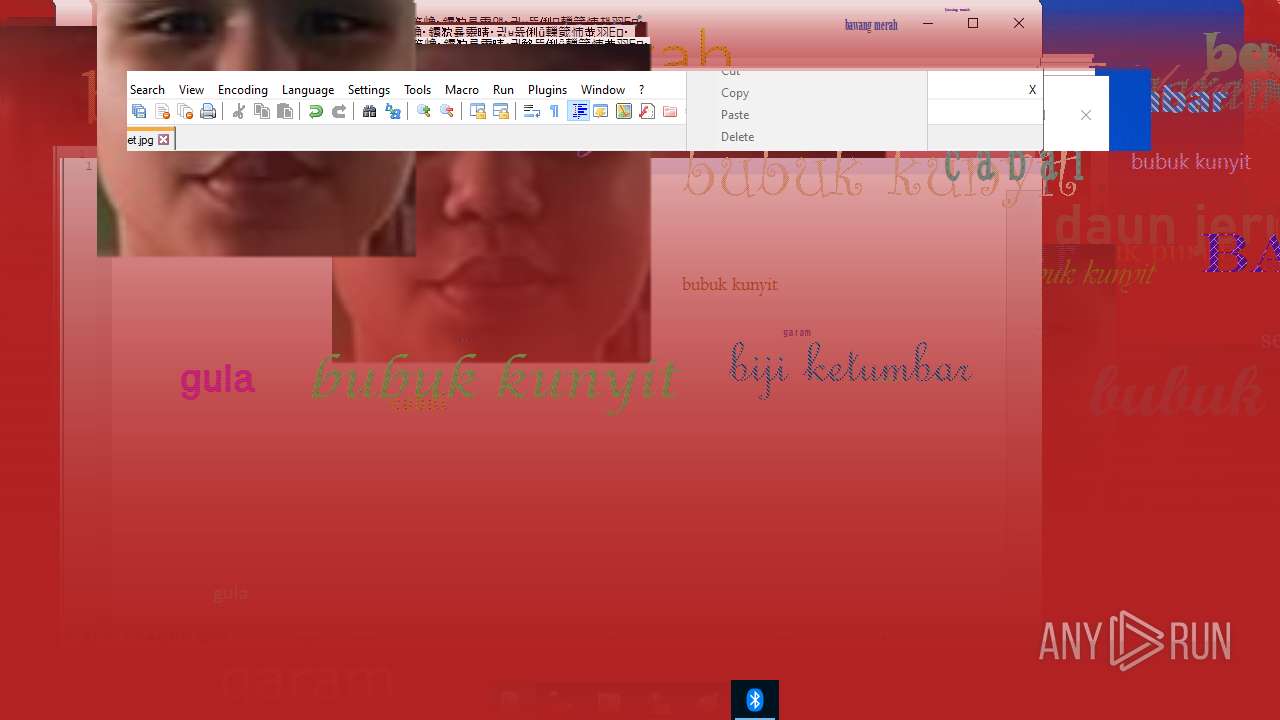Open the Document Map toolbar icon
1280x720 pixels.
pos(624,111)
